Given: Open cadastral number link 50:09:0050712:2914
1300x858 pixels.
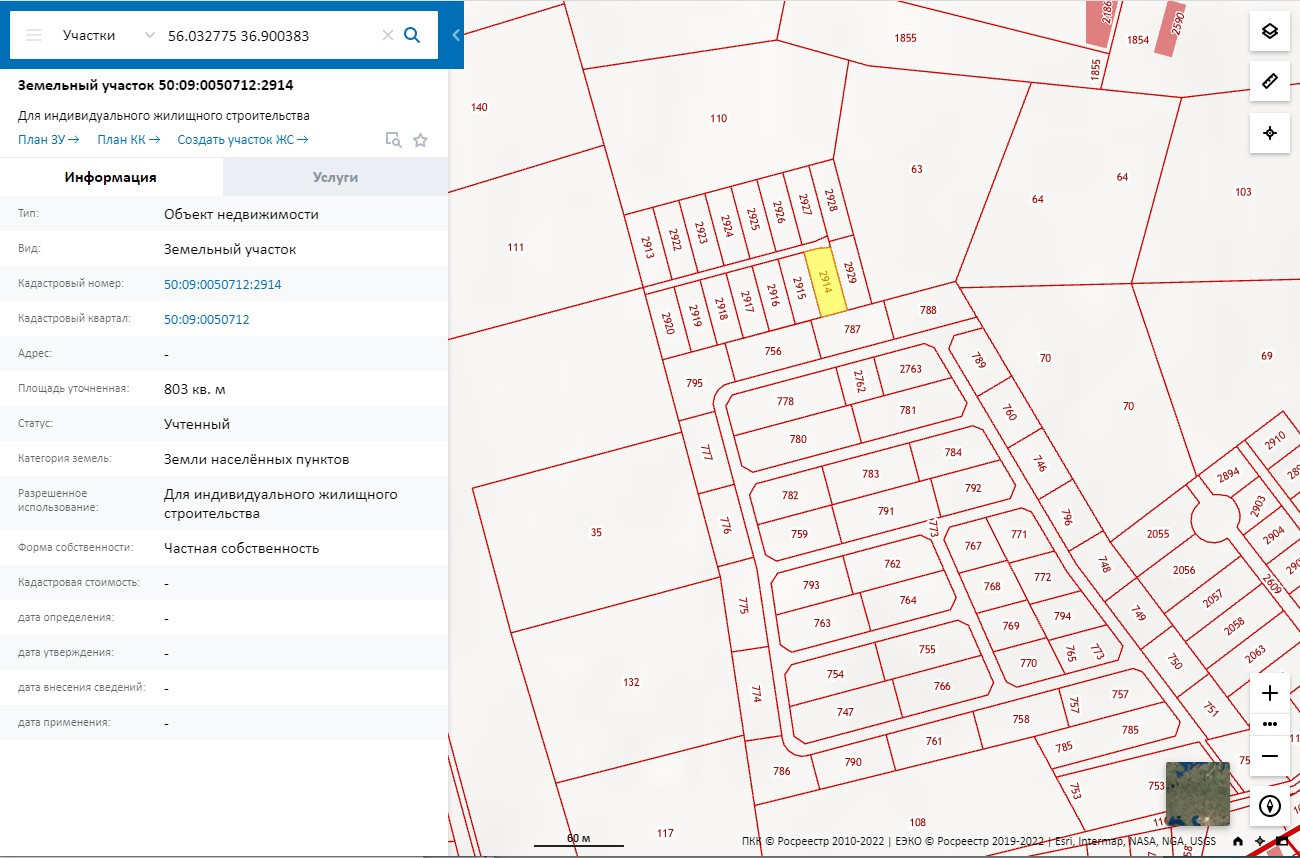Looking at the screenshot, I should (x=223, y=285).
